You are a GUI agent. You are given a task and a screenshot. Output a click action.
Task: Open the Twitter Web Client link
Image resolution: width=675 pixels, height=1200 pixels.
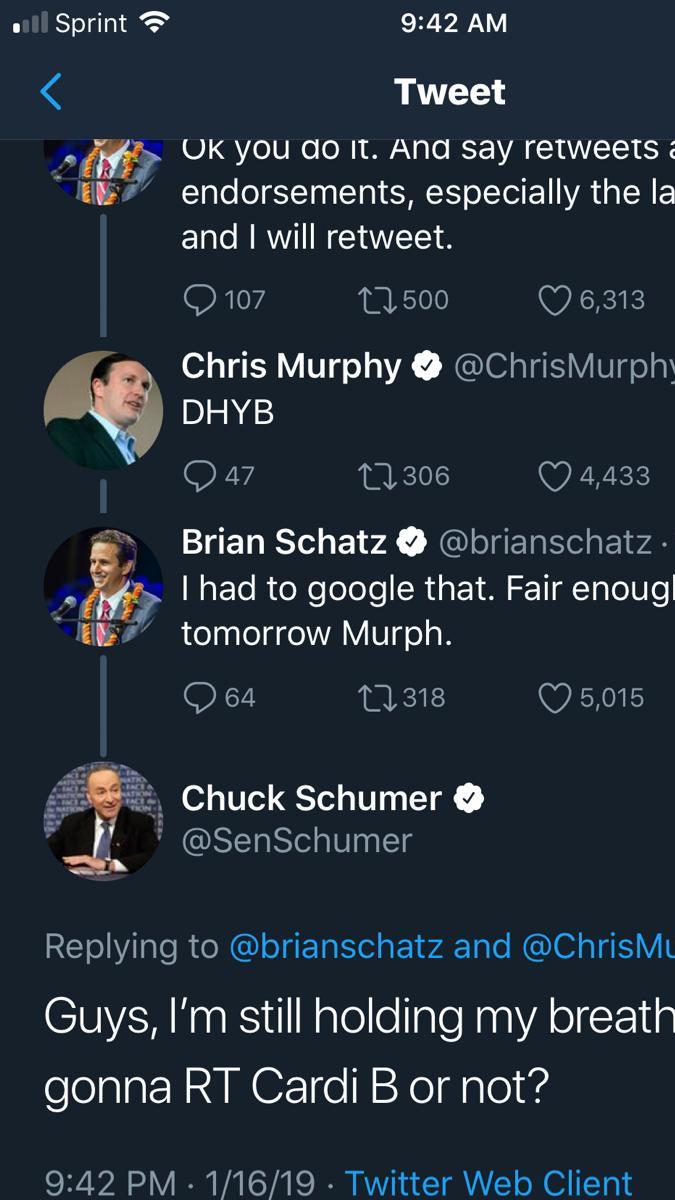pyautogui.click(x=489, y=1183)
